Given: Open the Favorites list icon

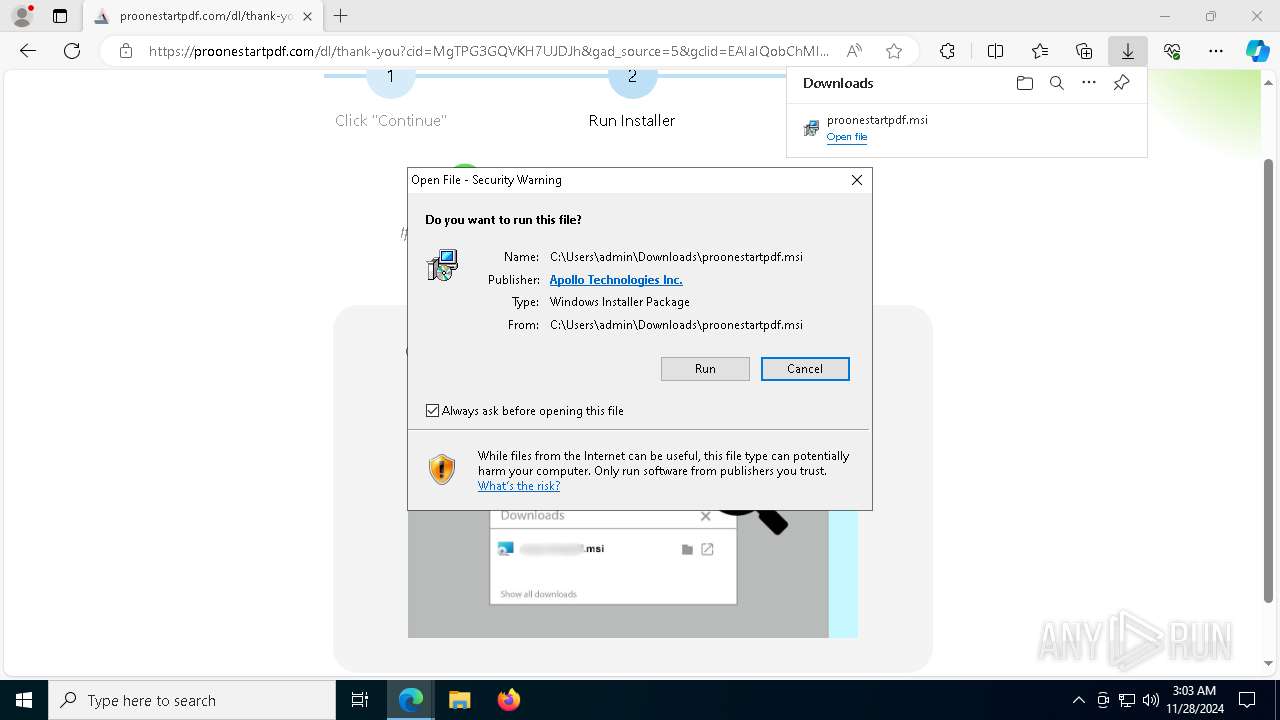Looking at the screenshot, I should (x=1040, y=51).
